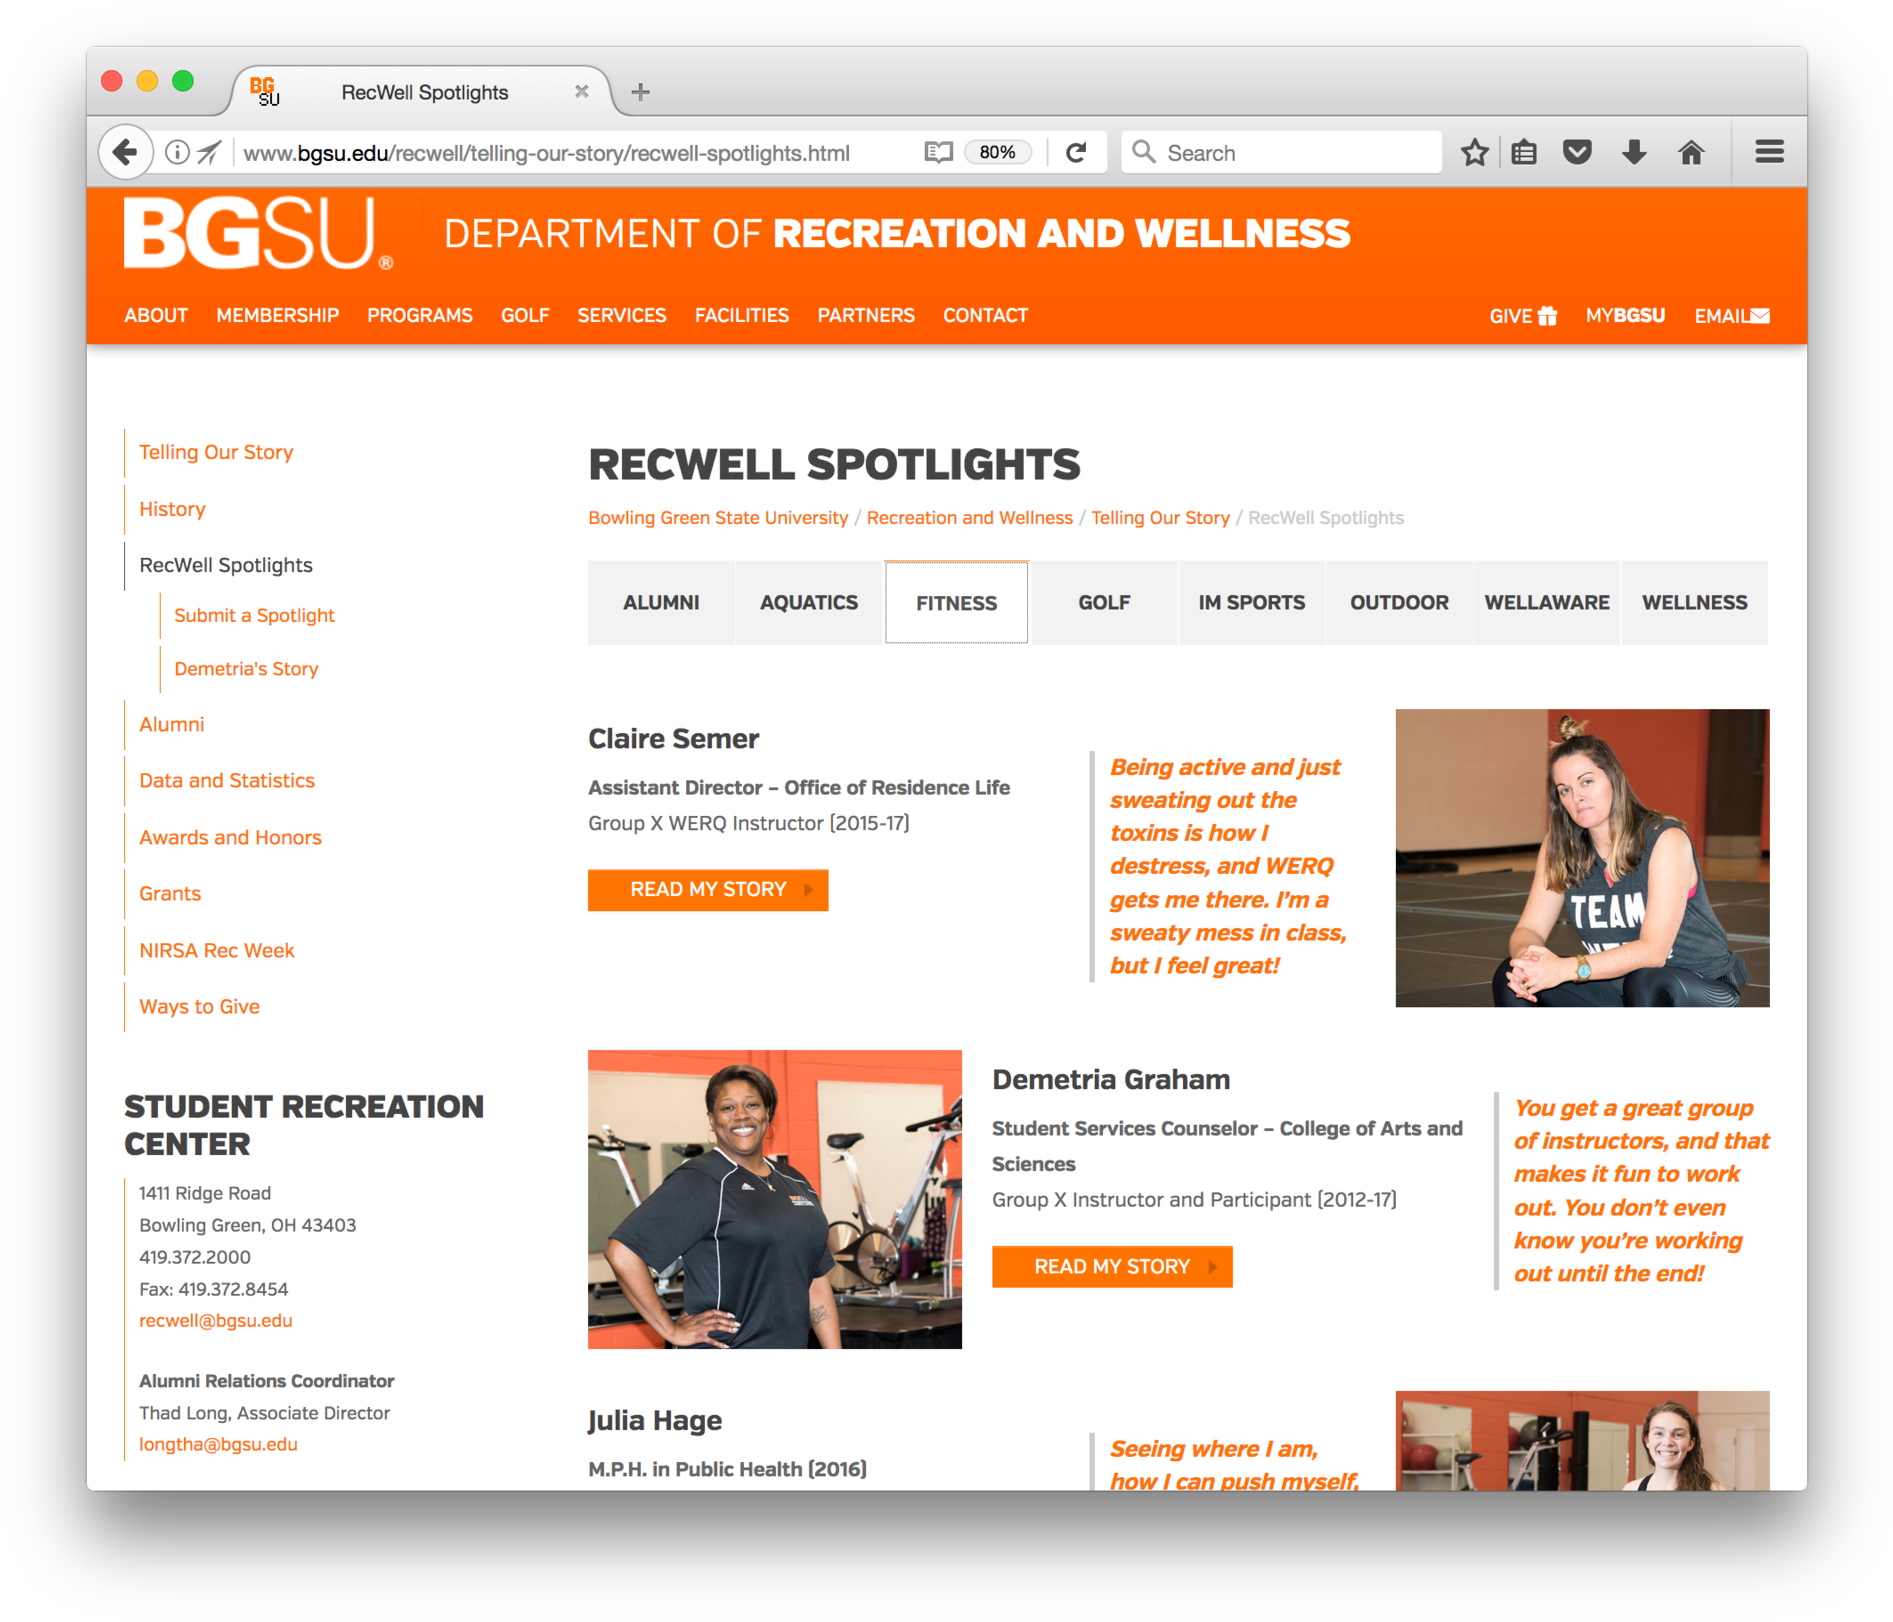Open the EMAIL envelope link
Image resolution: width=1893 pixels, height=1622 pixels.
click(1731, 316)
